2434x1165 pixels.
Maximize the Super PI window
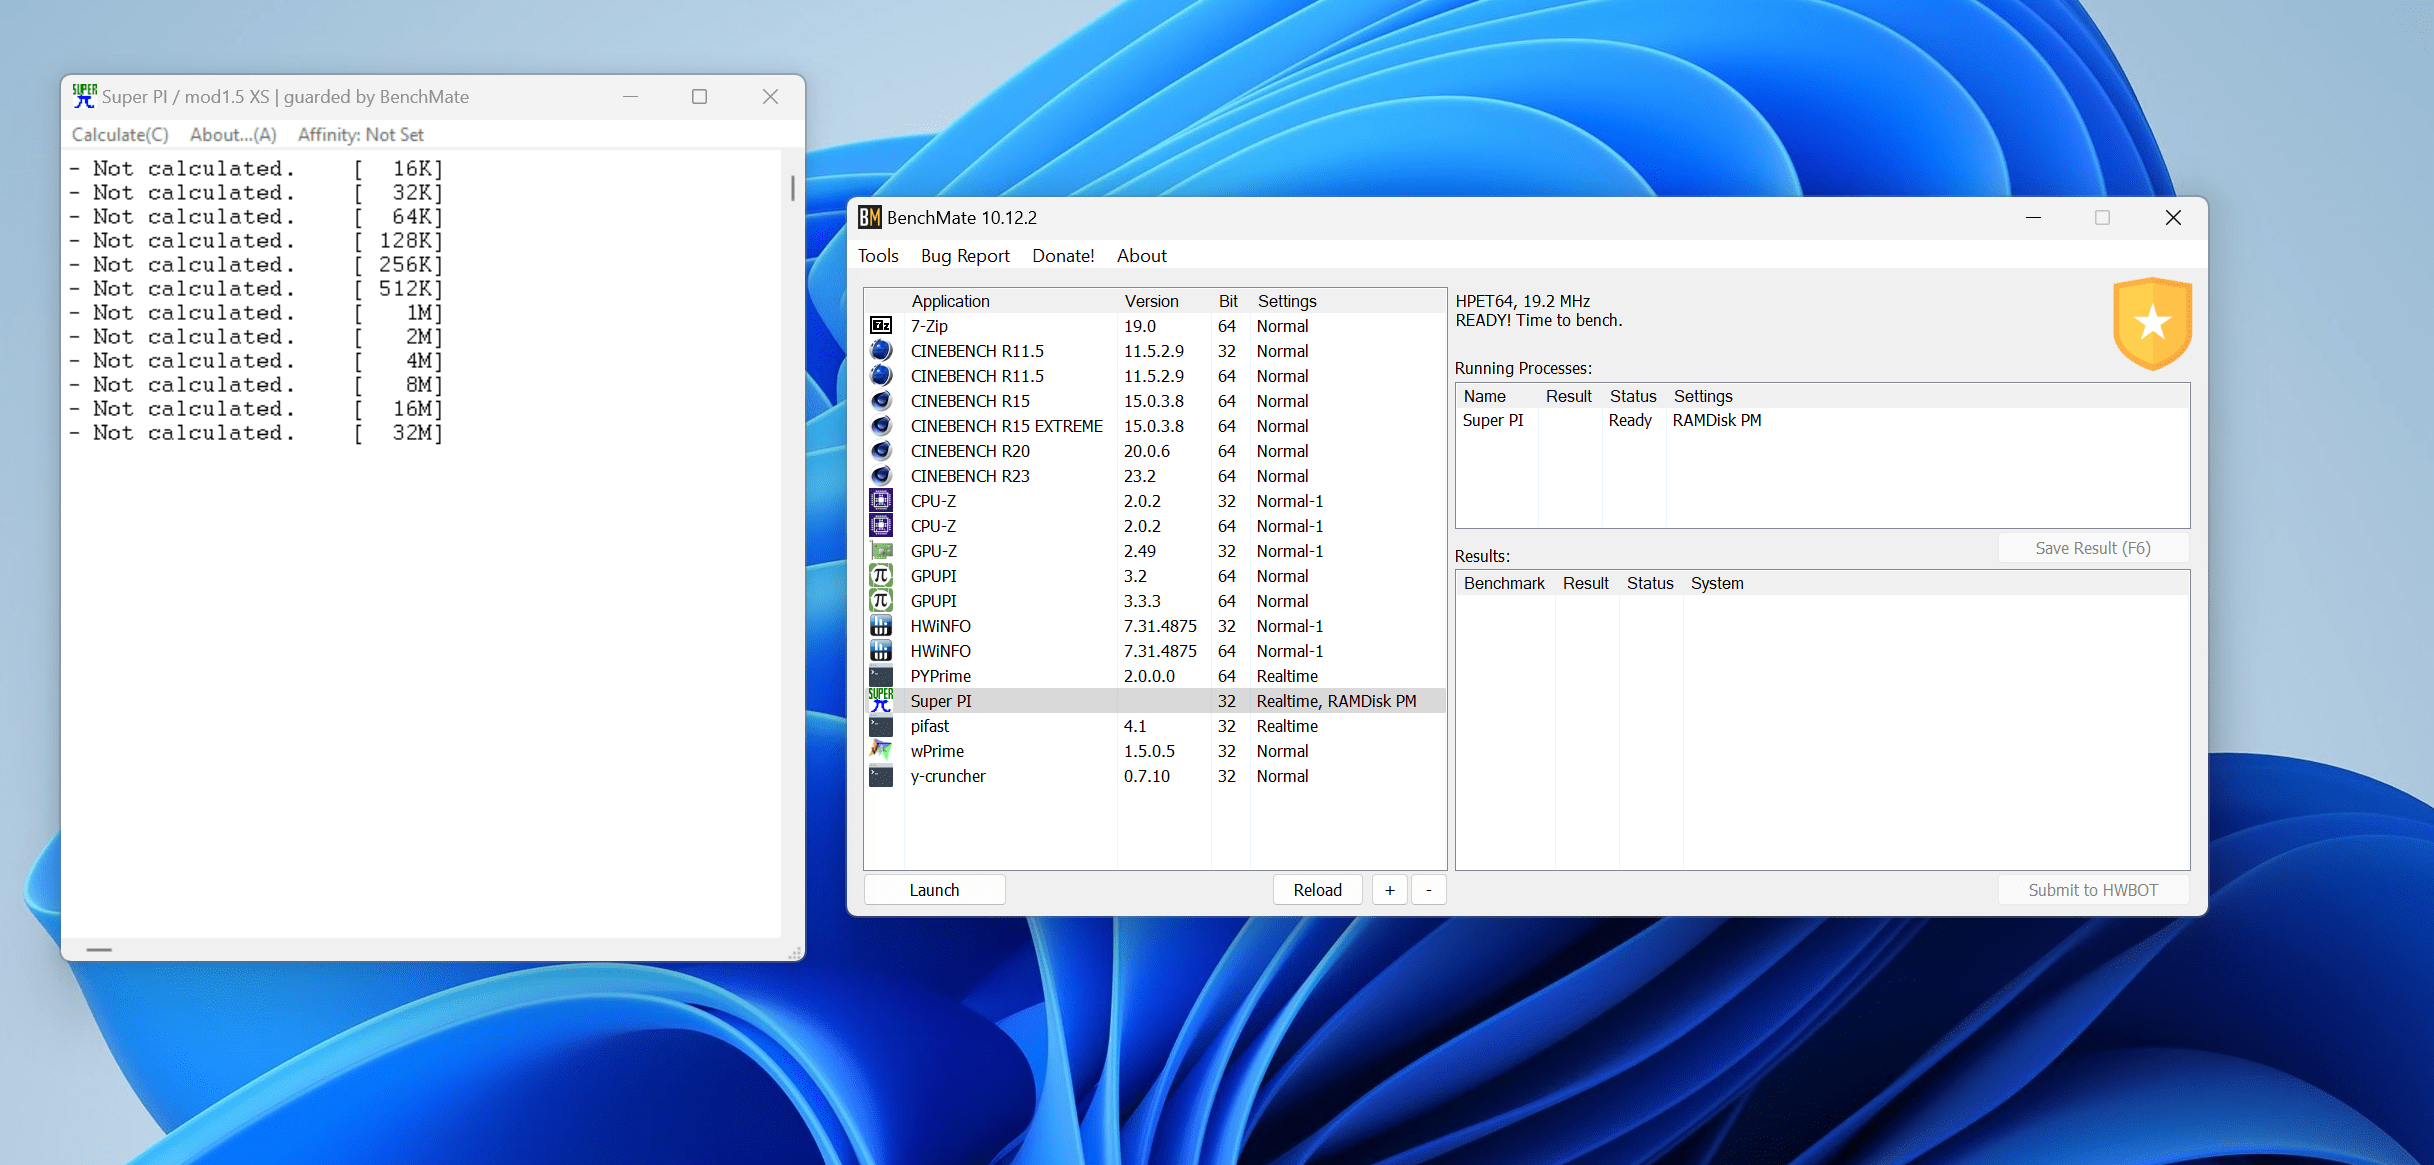coord(699,97)
